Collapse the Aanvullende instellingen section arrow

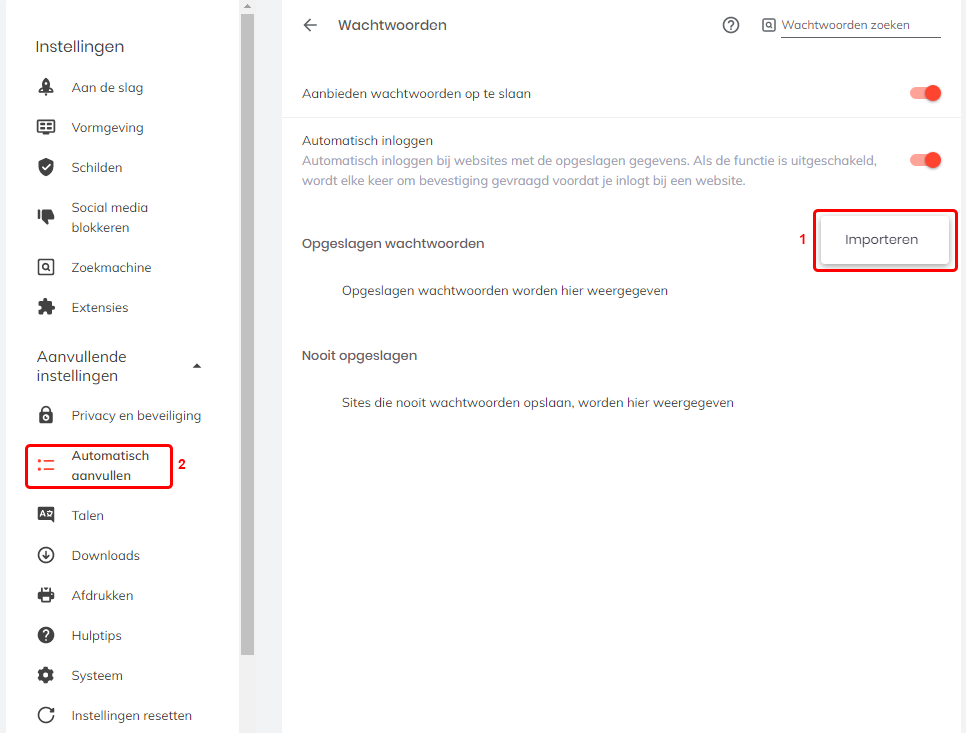click(197, 366)
